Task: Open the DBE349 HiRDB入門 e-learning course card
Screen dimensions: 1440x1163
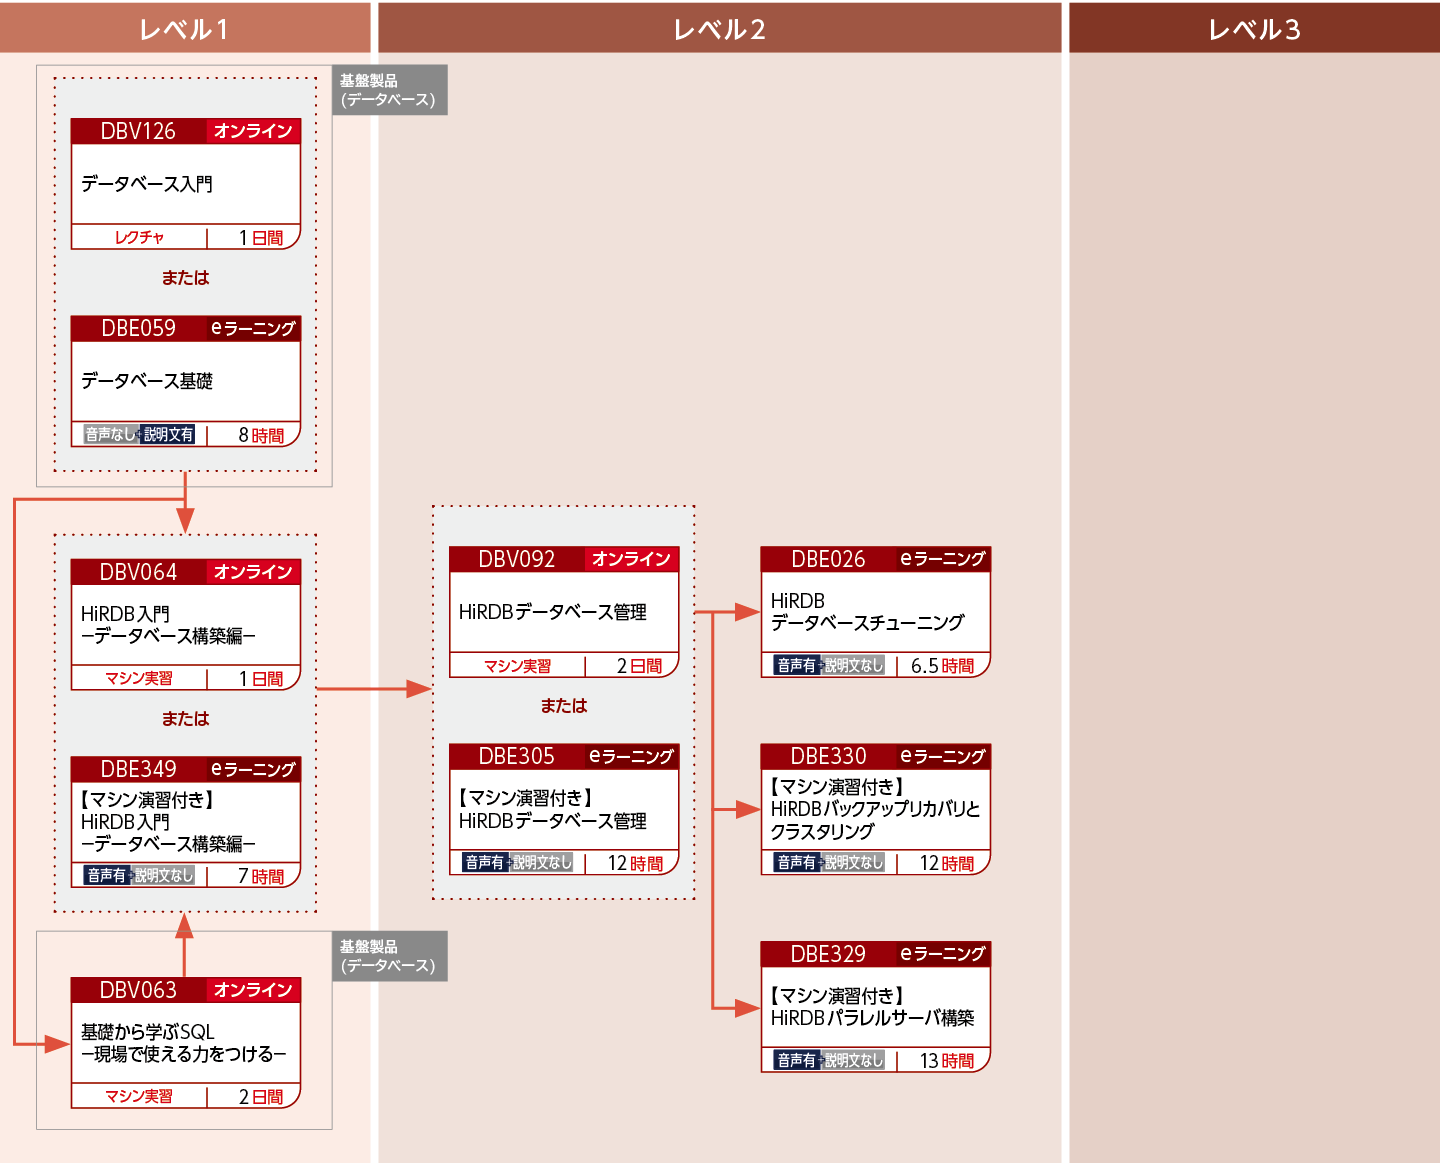Action: click(186, 822)
